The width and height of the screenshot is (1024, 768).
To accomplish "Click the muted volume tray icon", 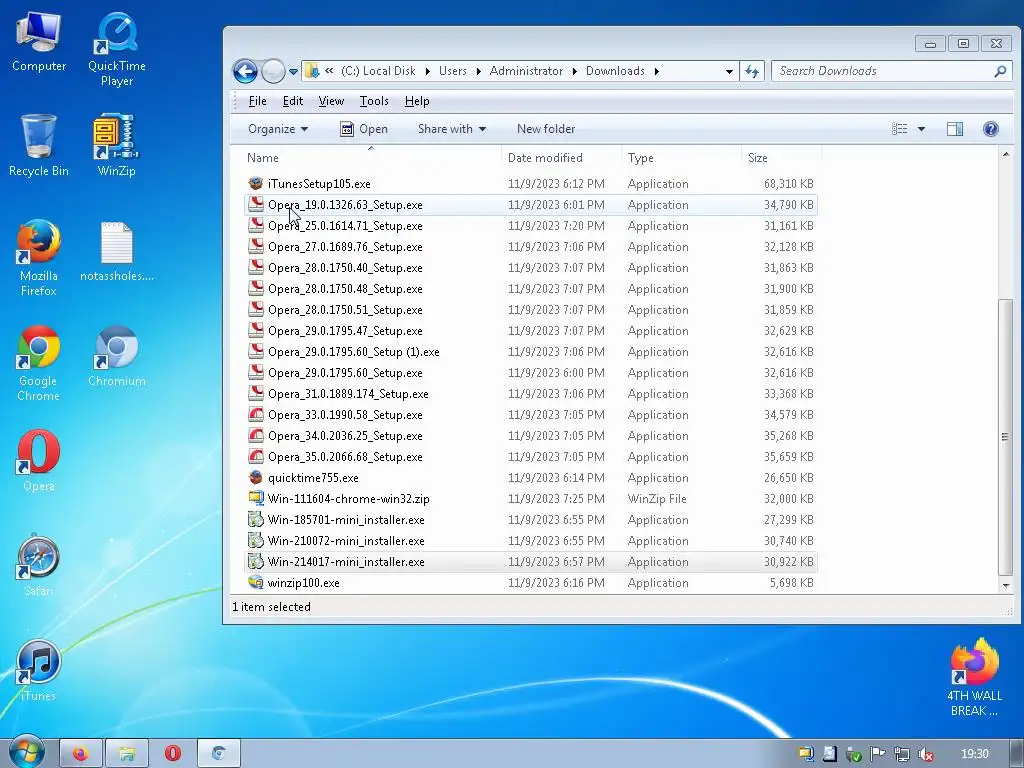I will (x=925, y=754).
